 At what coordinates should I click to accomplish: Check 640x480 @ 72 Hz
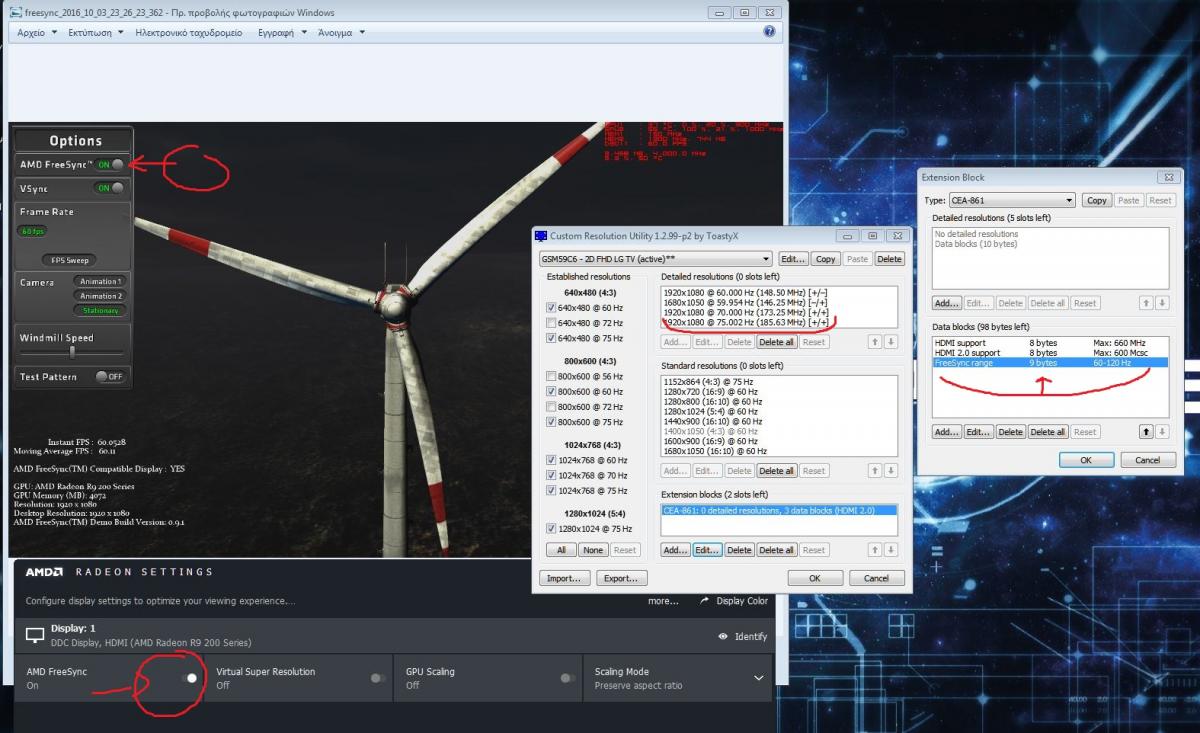(552, 323)
